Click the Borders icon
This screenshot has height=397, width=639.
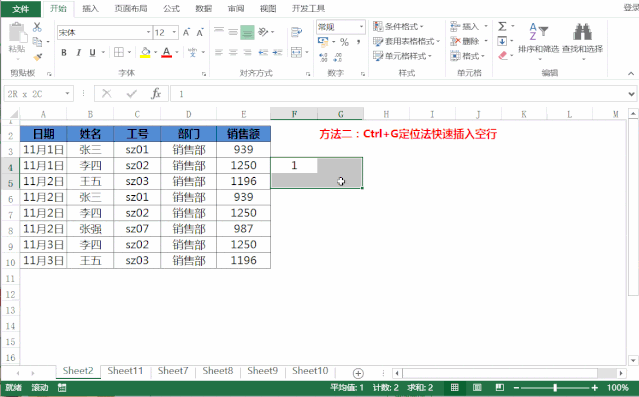point(119,52)
